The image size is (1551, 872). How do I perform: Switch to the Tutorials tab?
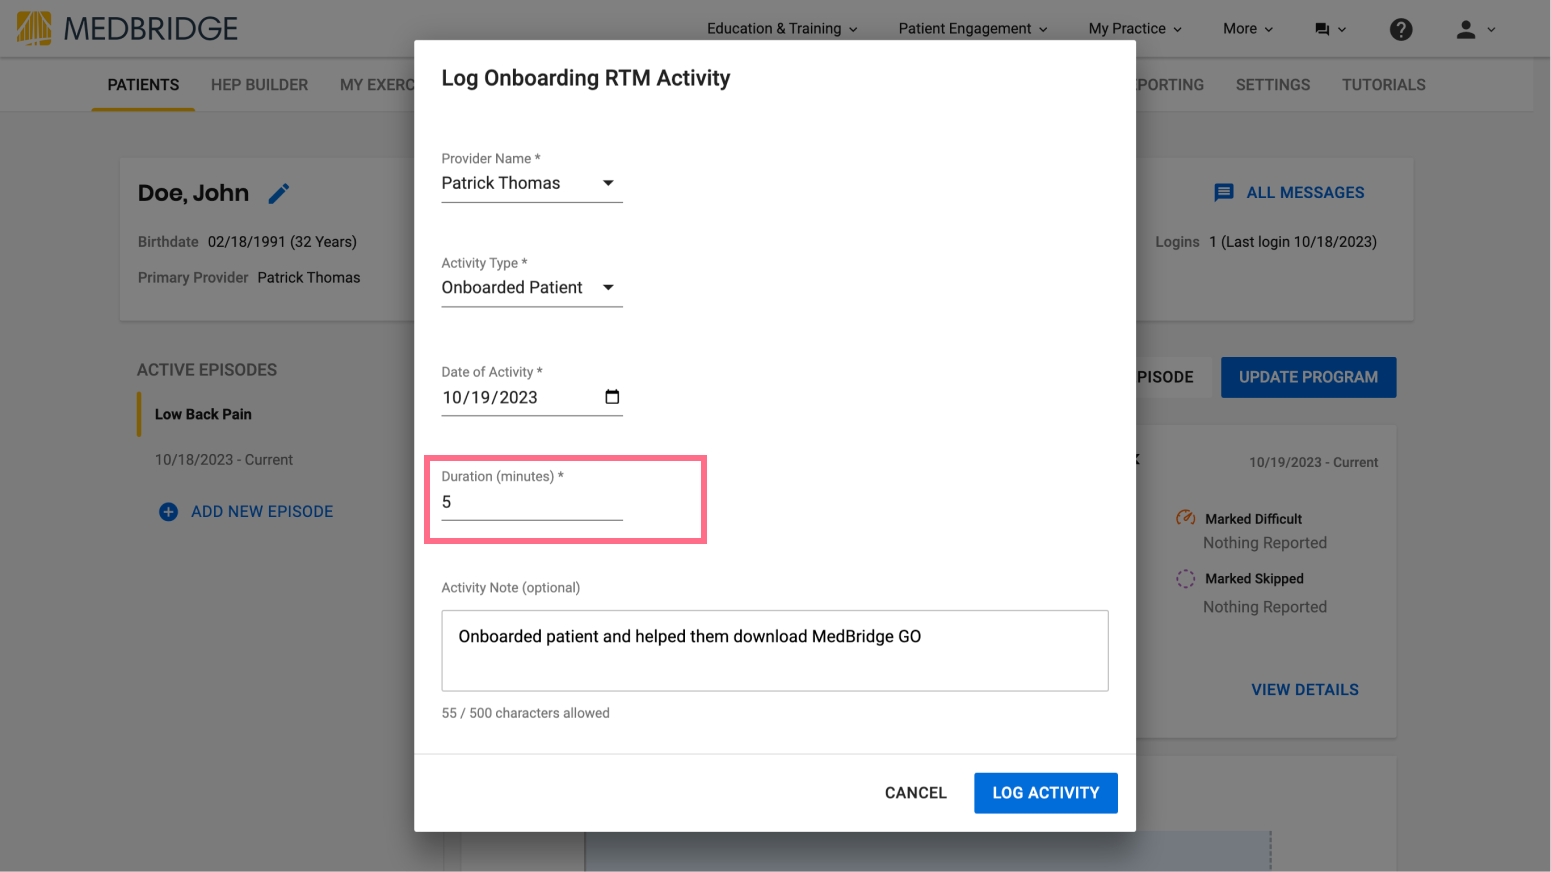[1383, 85]
